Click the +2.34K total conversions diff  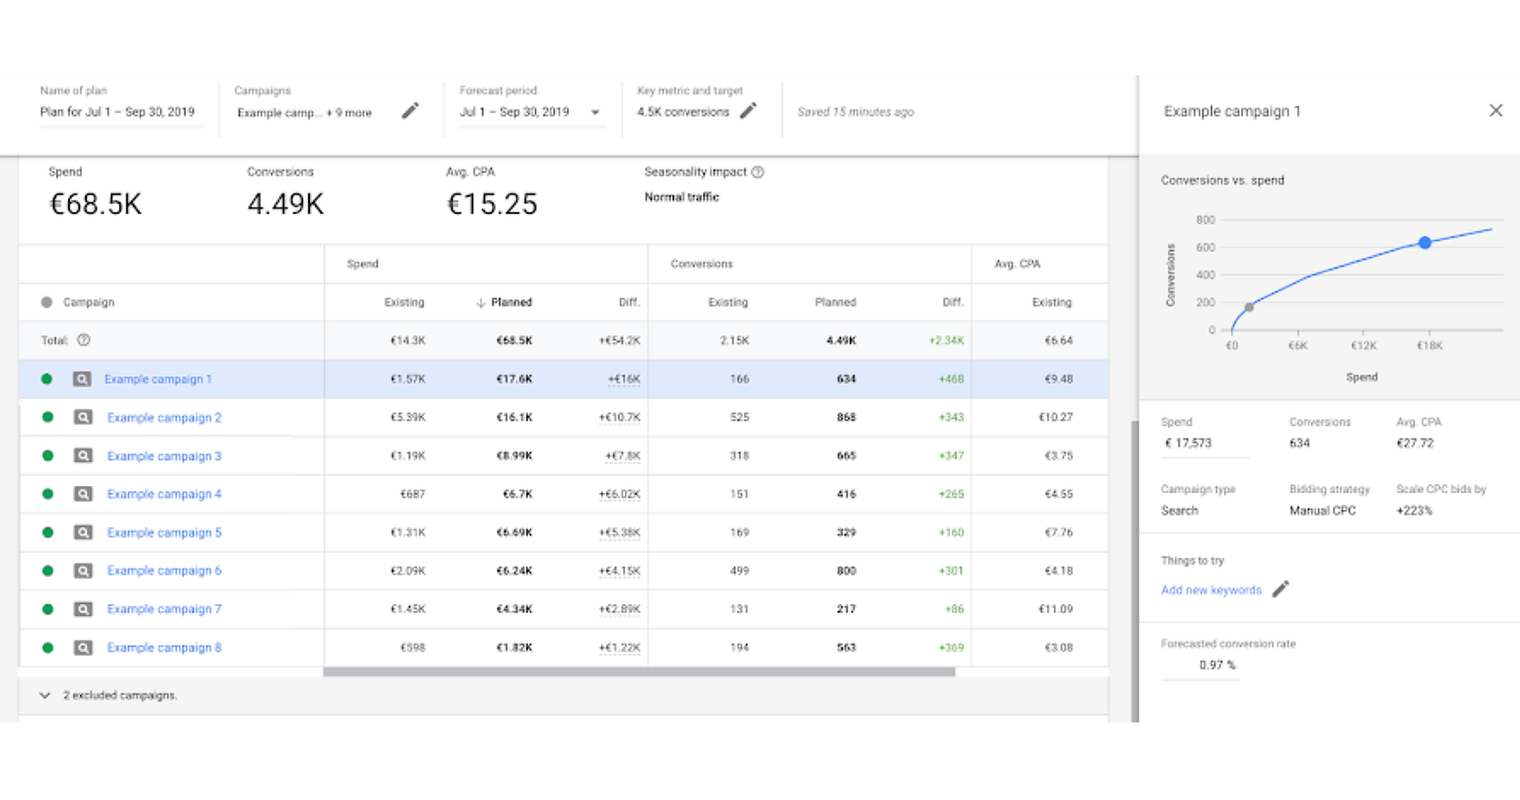[x=946, y=340]
